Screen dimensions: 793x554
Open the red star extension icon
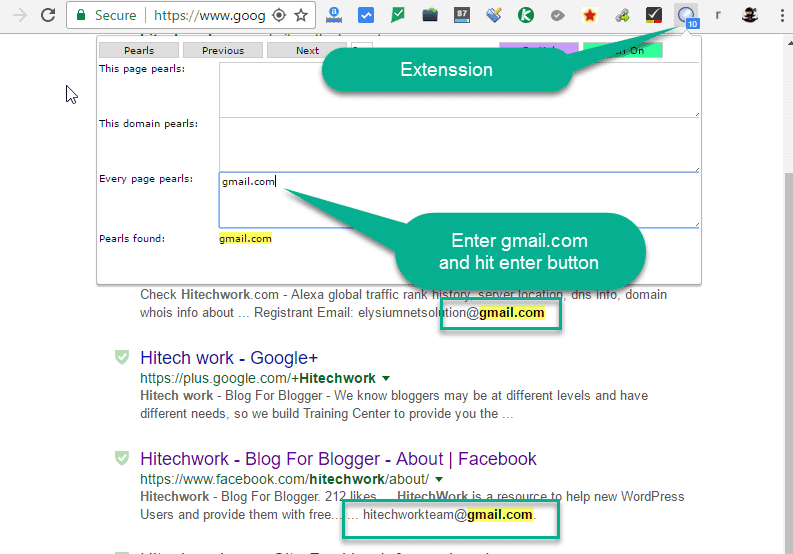(590, 15)
